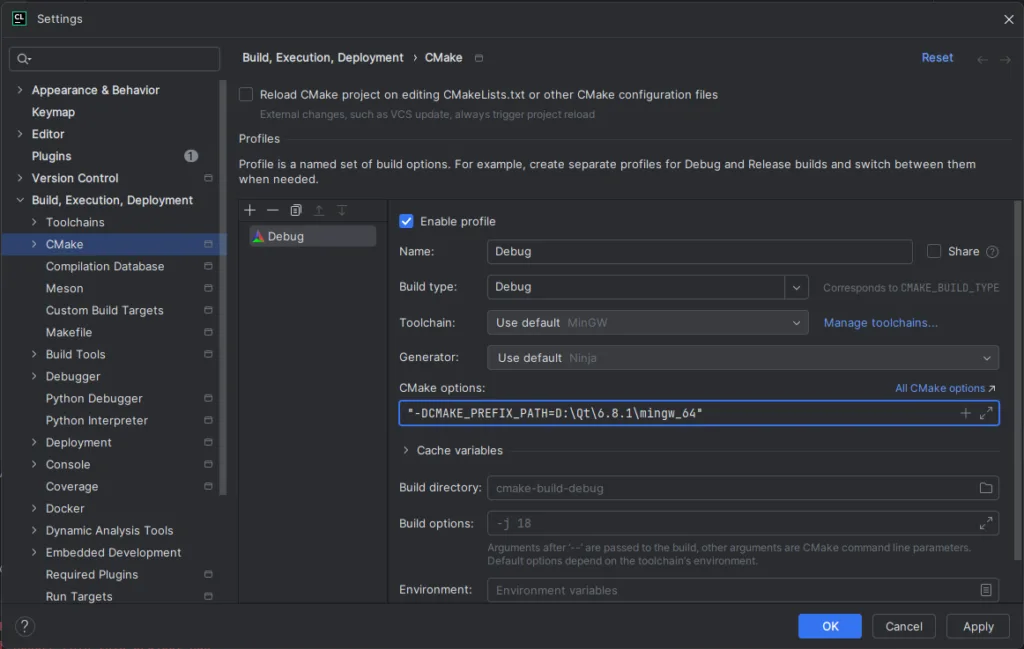This screenshot has width=1024, height=649.
Task: Open environment variables editor icon
Action: pos(985,590)
